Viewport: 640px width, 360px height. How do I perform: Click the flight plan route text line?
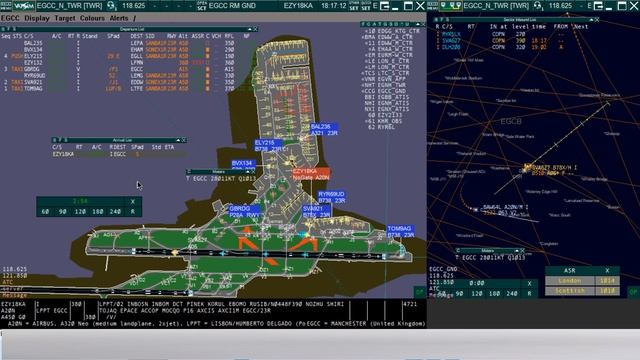[223, 304]
